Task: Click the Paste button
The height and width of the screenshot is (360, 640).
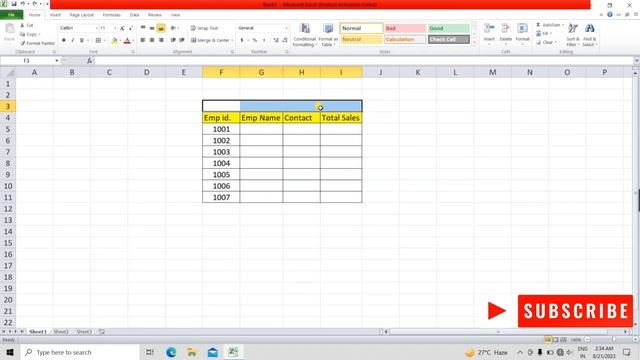Action: click(9, 33)
